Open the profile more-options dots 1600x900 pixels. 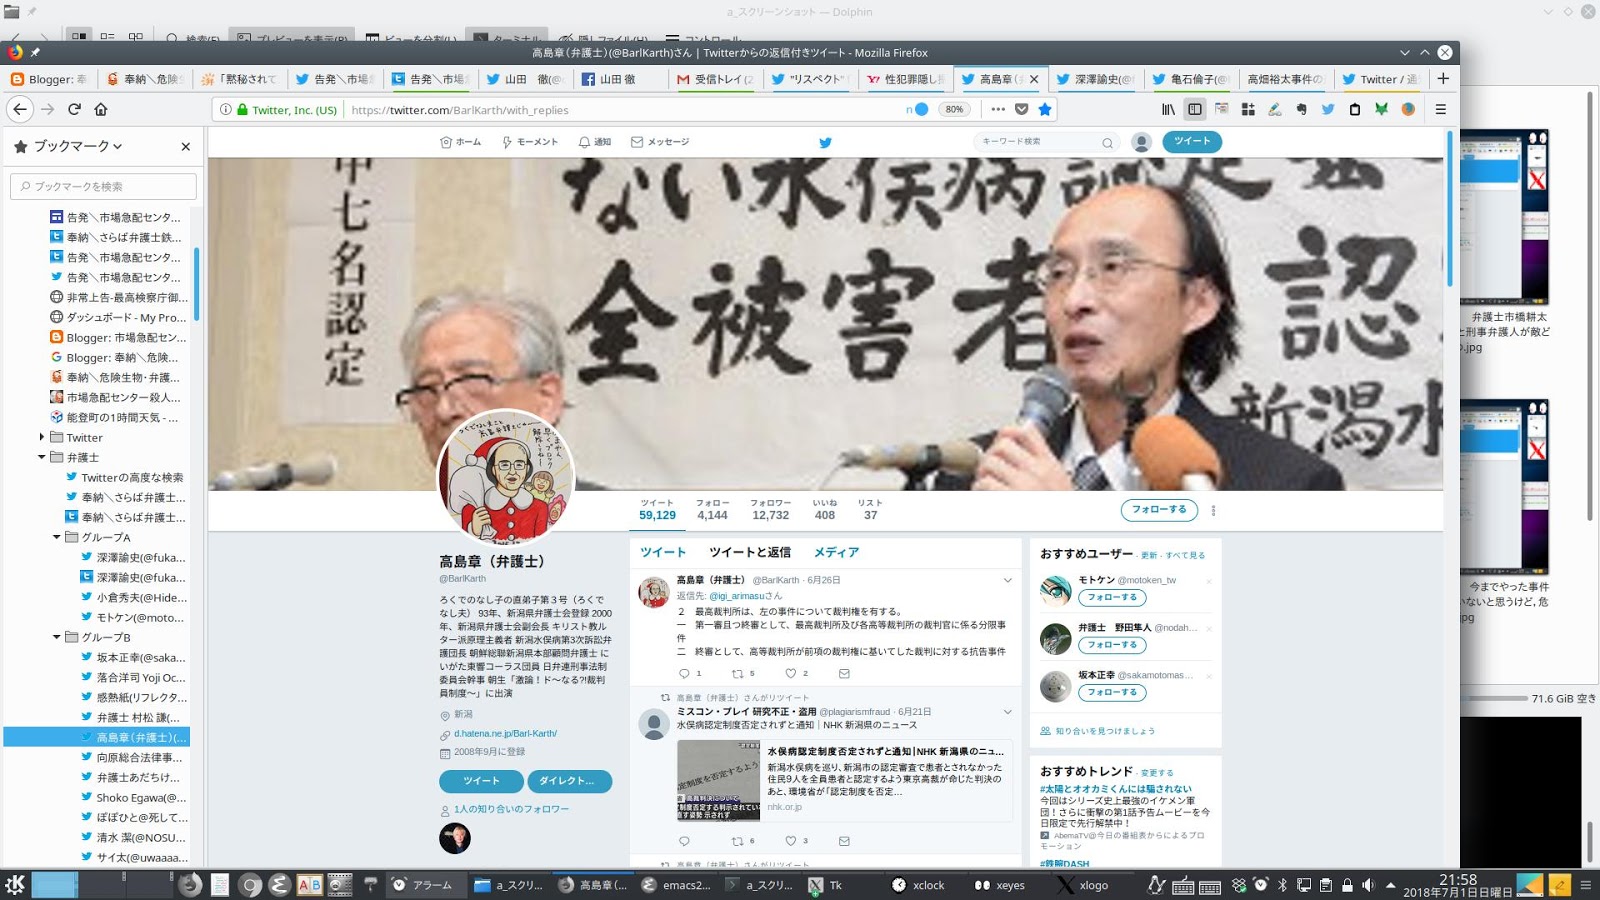point(1213,510)
